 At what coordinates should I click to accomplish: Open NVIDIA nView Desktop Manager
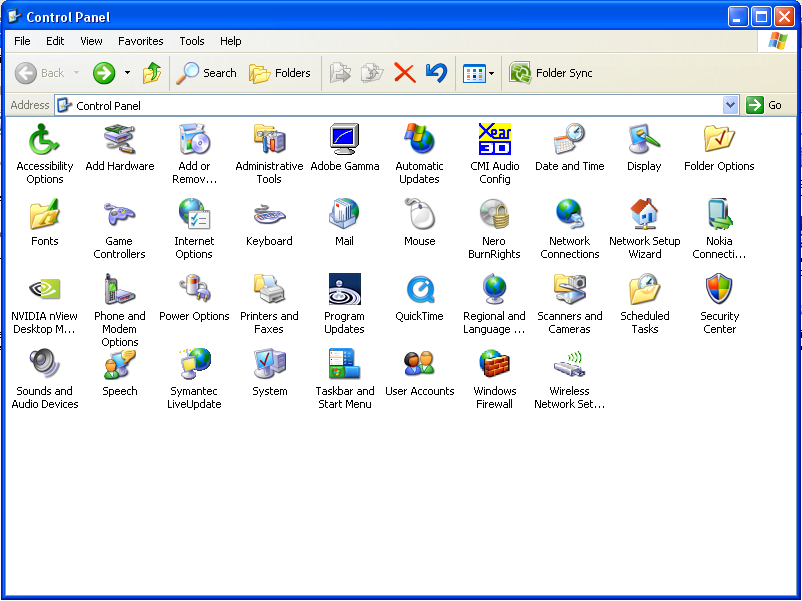point(45,290)
